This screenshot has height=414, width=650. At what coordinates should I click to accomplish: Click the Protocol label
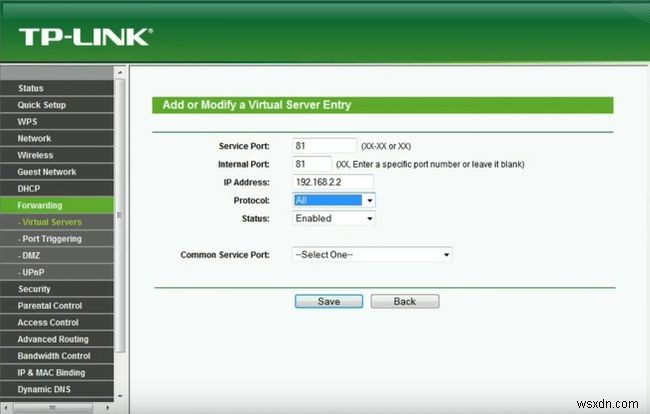tap(251, 201)
